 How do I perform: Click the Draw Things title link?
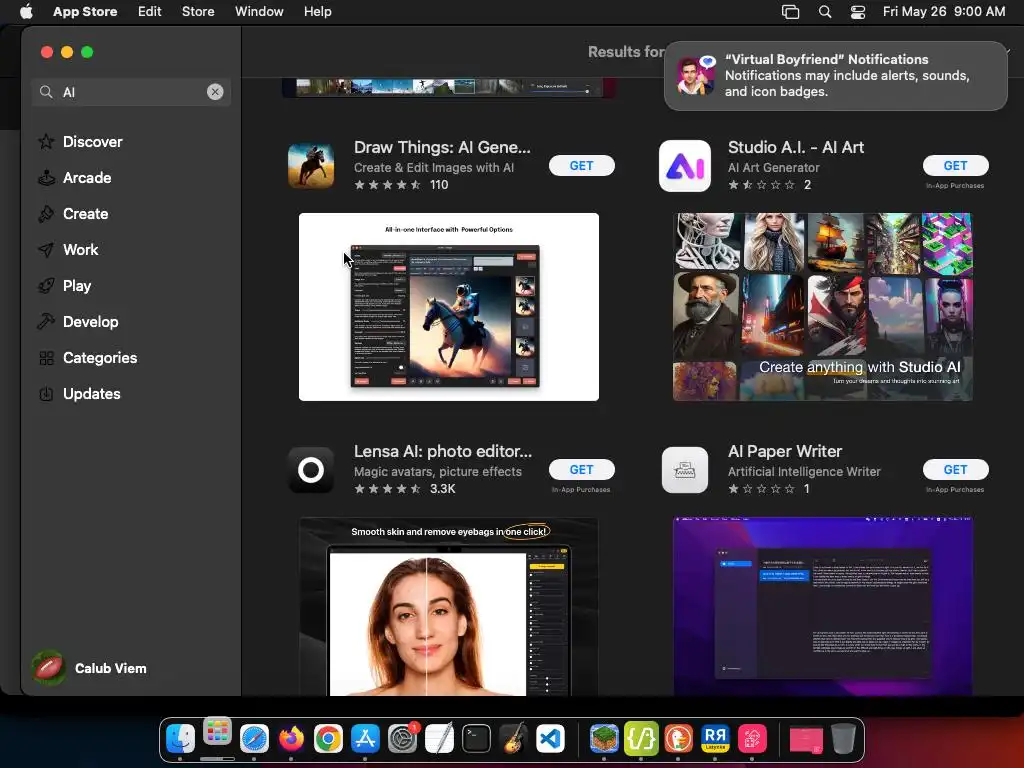pyautogui.click(x=442, y=148)
